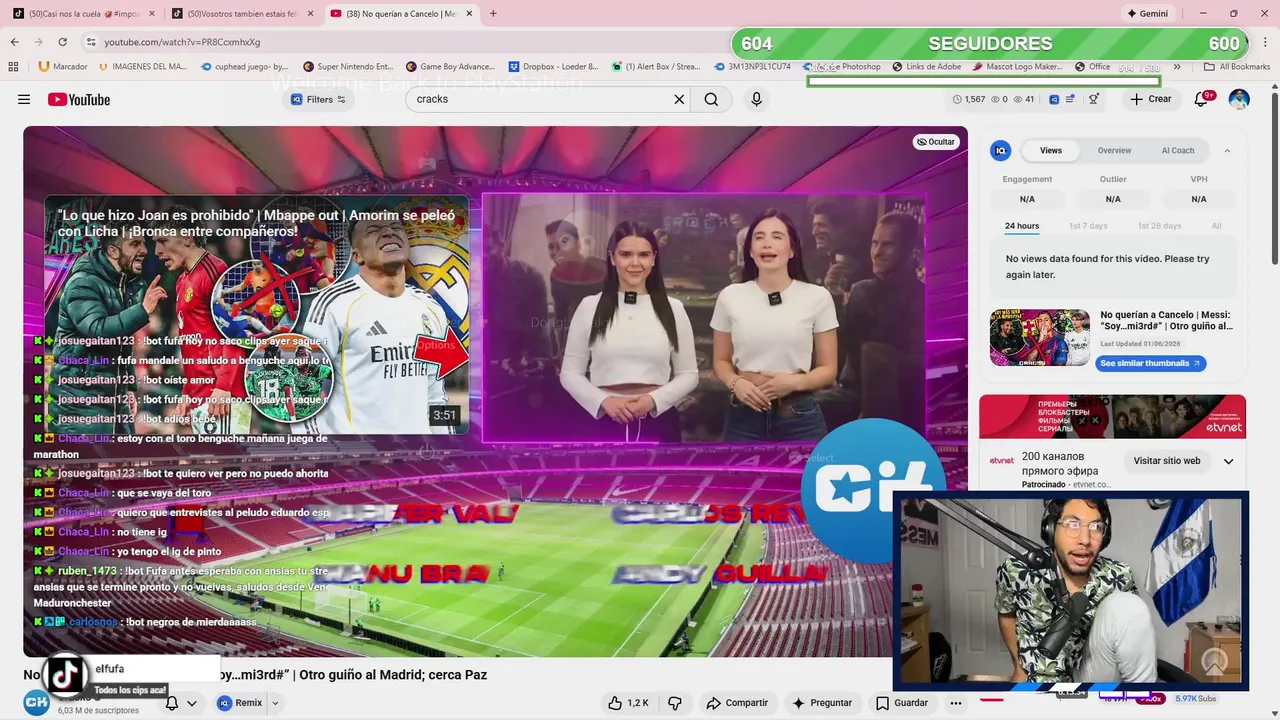Select the 24 hours range
The width and height of the screenshot is (1280, 720).
click(x=1022, y=226)
